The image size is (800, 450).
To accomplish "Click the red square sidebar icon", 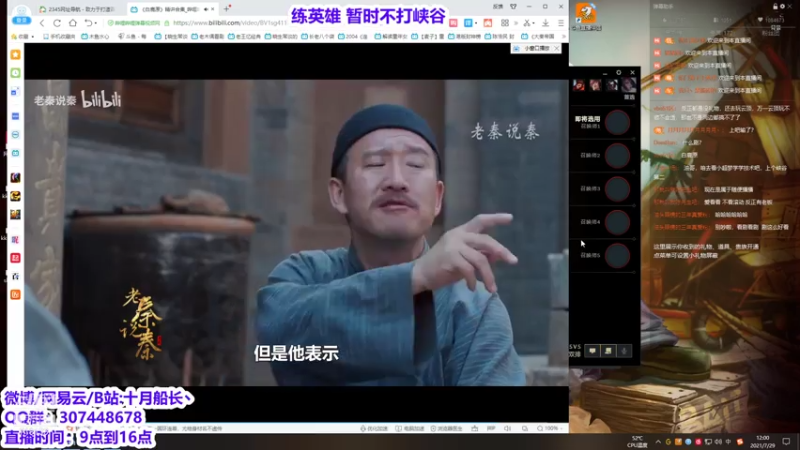I will 15,258.
